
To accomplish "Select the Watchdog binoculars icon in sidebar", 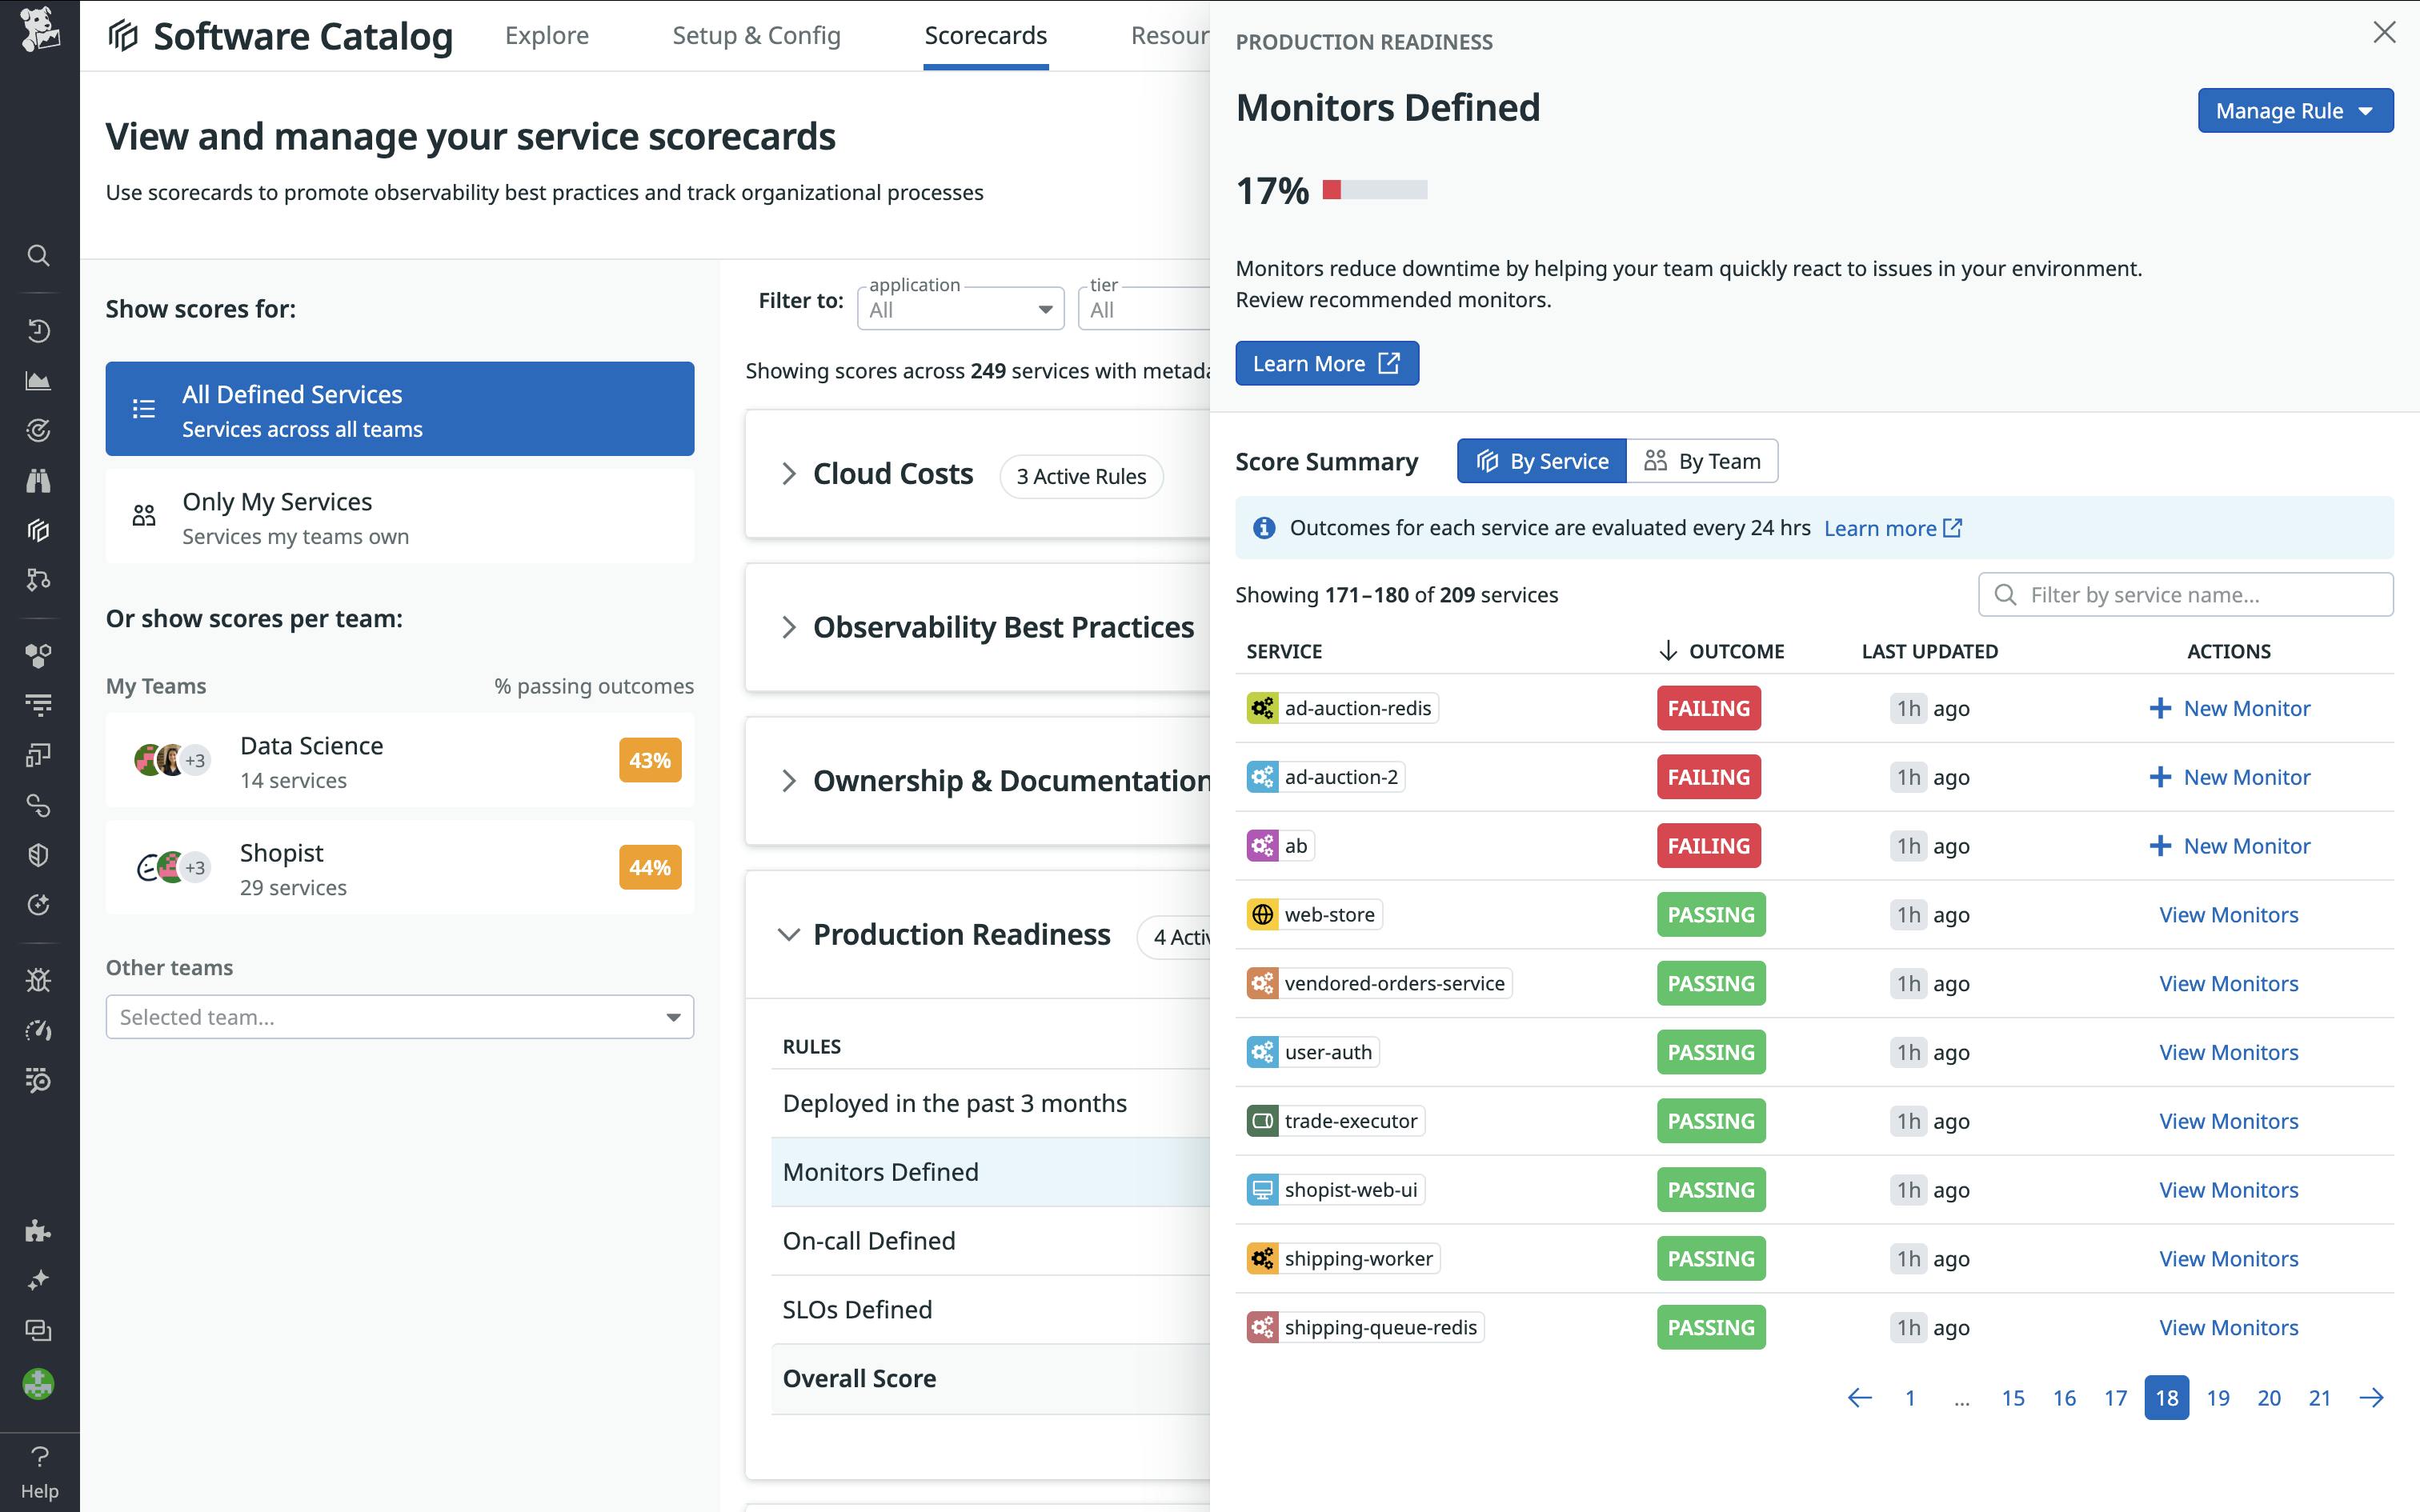I will pyautogui.click(x=39, y=481).
